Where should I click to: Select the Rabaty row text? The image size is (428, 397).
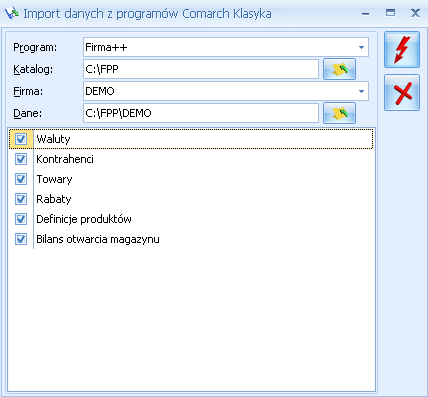tap(54, 199)
